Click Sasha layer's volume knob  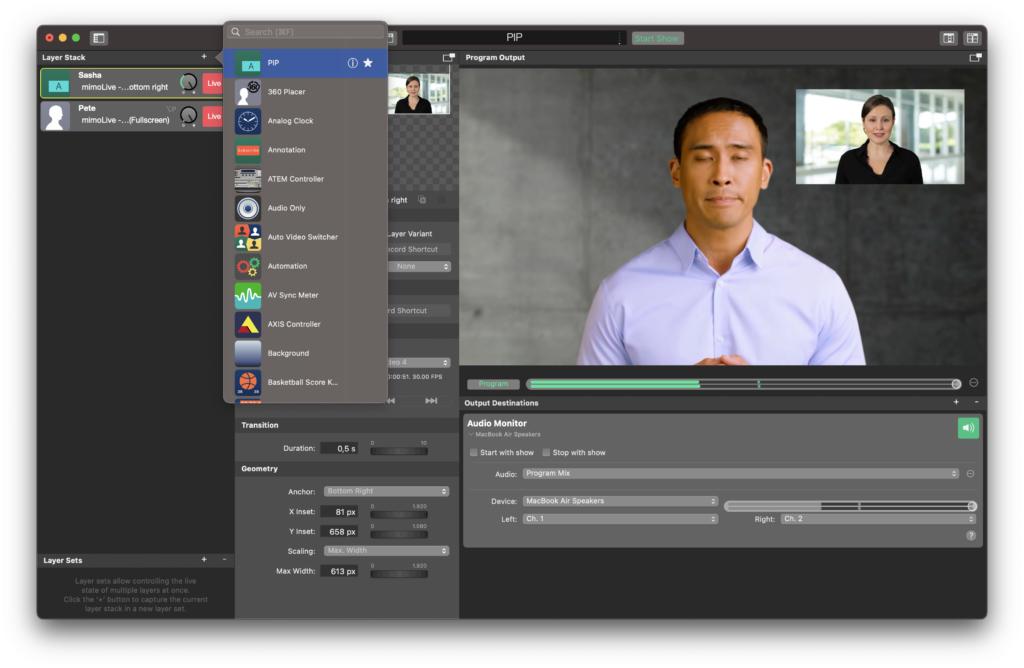click(x=188, y=83)
